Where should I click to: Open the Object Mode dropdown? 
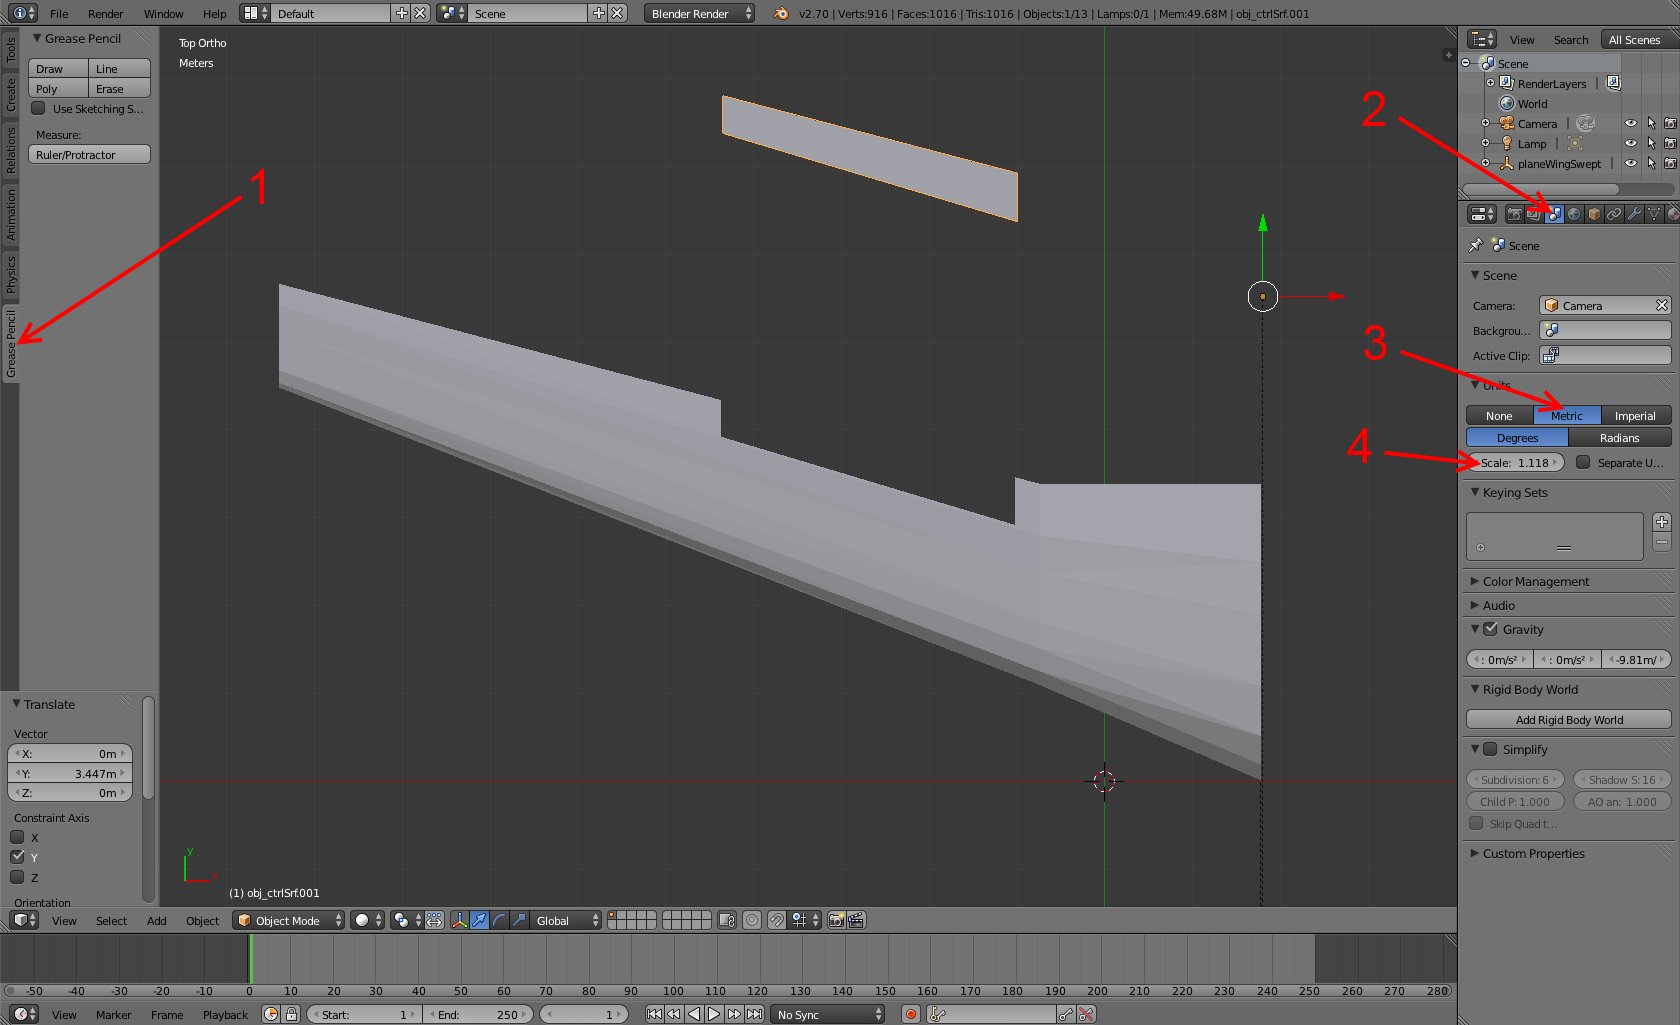point(288,920)
